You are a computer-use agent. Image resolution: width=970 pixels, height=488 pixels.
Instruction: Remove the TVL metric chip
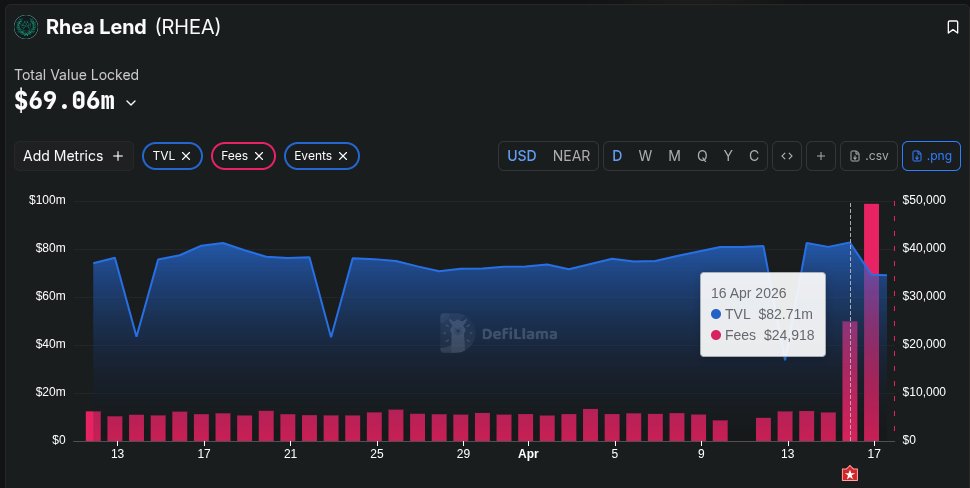click(186, 156)
